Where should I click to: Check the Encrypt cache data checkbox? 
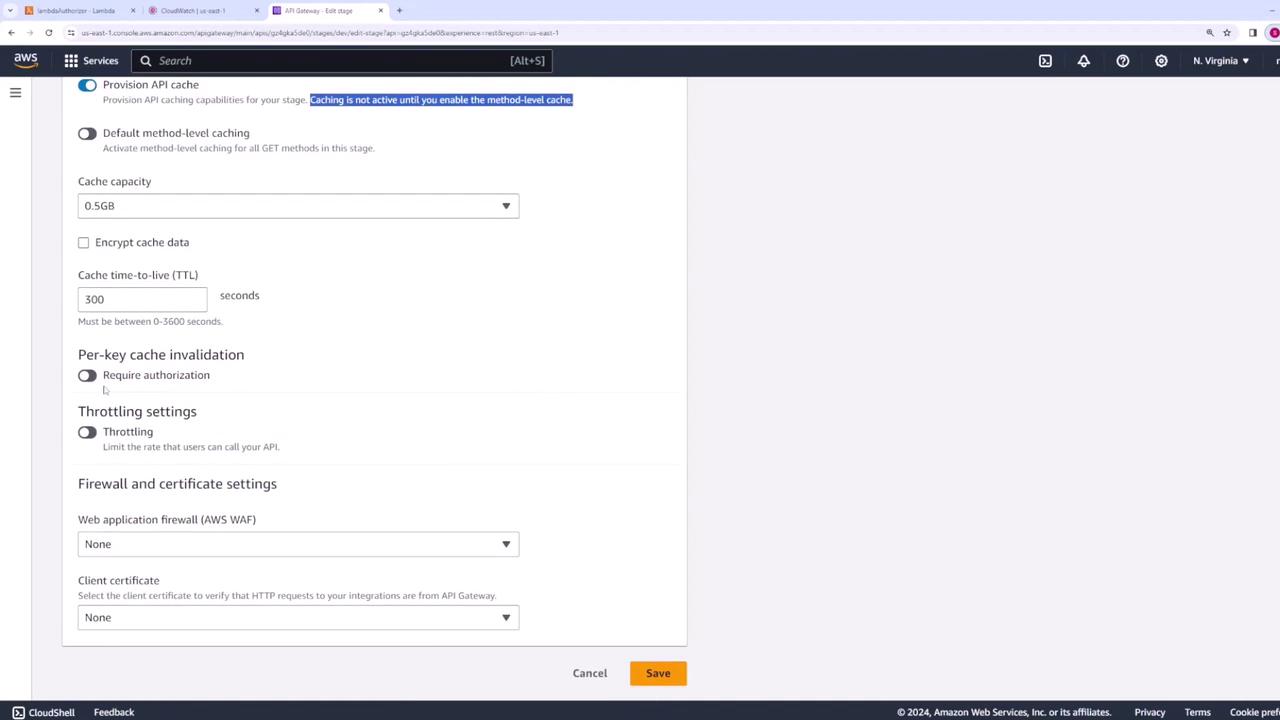point(84,242)
